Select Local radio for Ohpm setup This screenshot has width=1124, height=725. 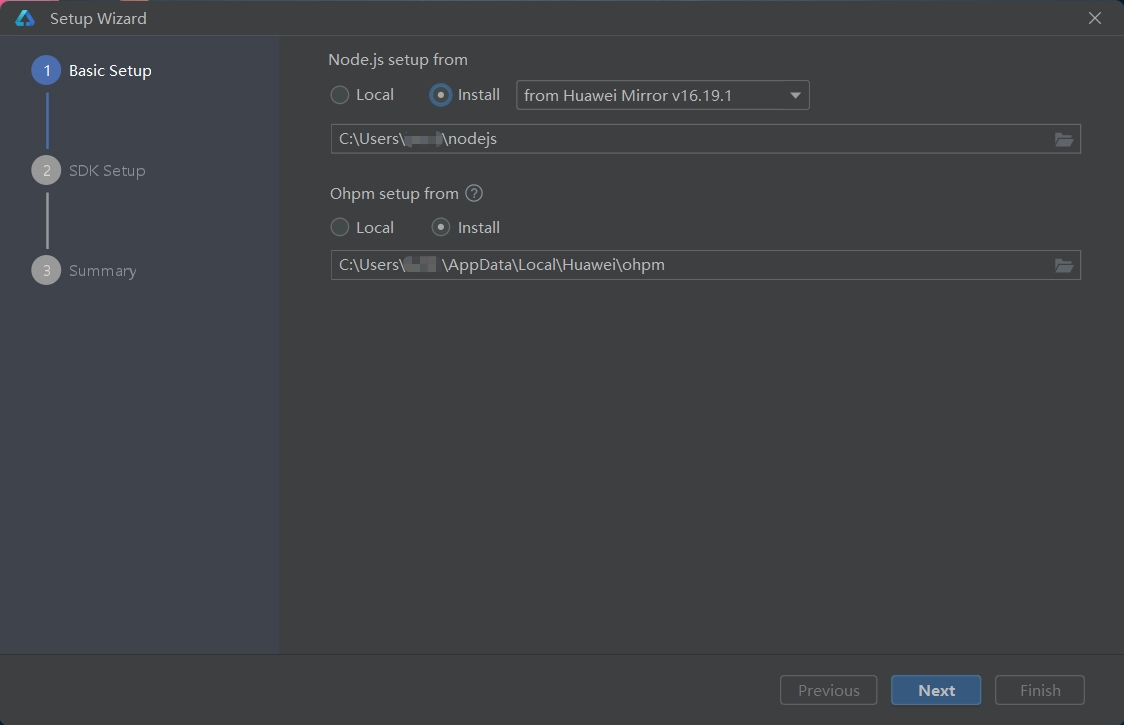coord(340,228)
